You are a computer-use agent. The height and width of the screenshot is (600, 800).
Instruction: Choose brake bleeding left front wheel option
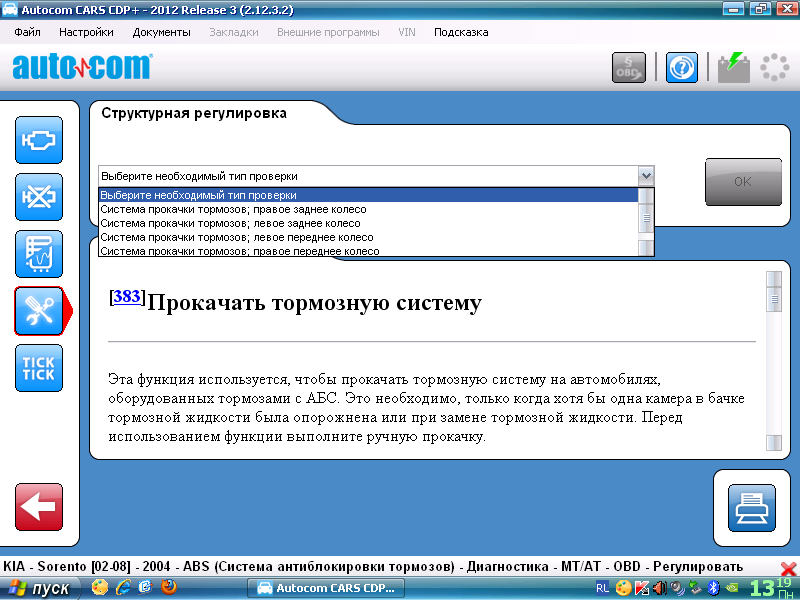click(237, 237)
